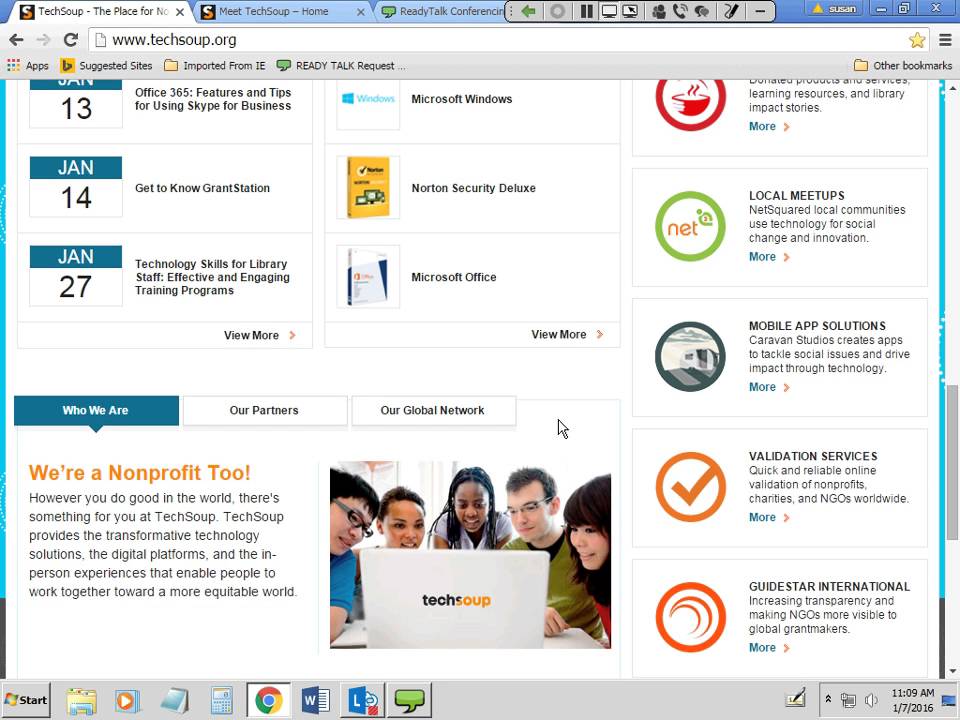Click the green net2 Local Meetups icon
The width and height of the screenshot is (960, 720).
(691, 226)
